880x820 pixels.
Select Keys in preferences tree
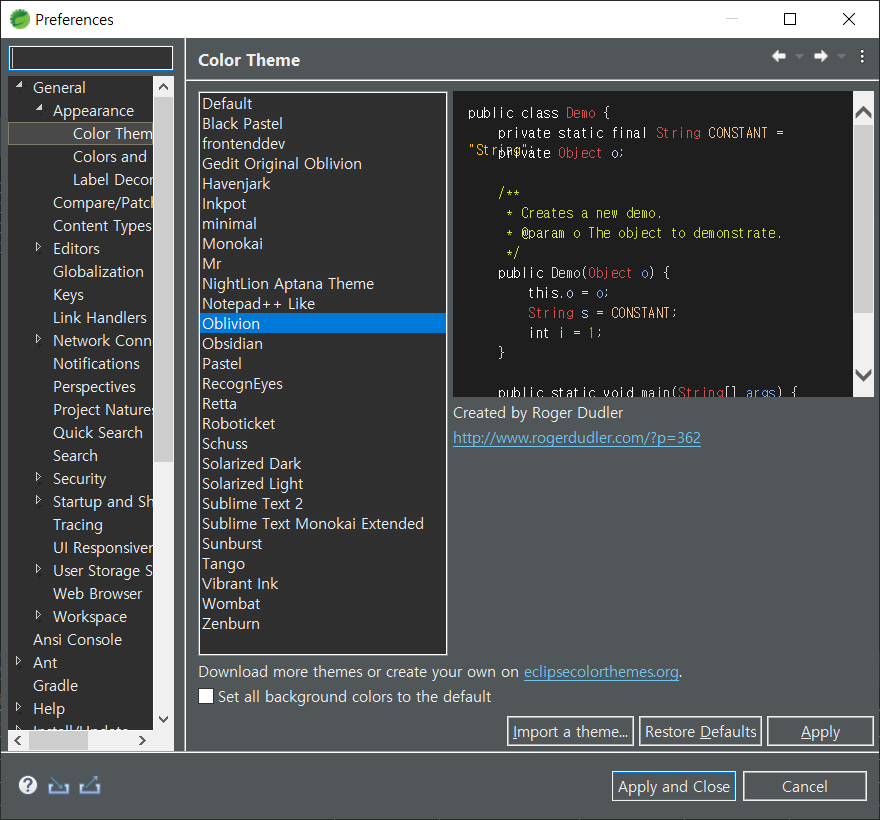coord(68,295)
